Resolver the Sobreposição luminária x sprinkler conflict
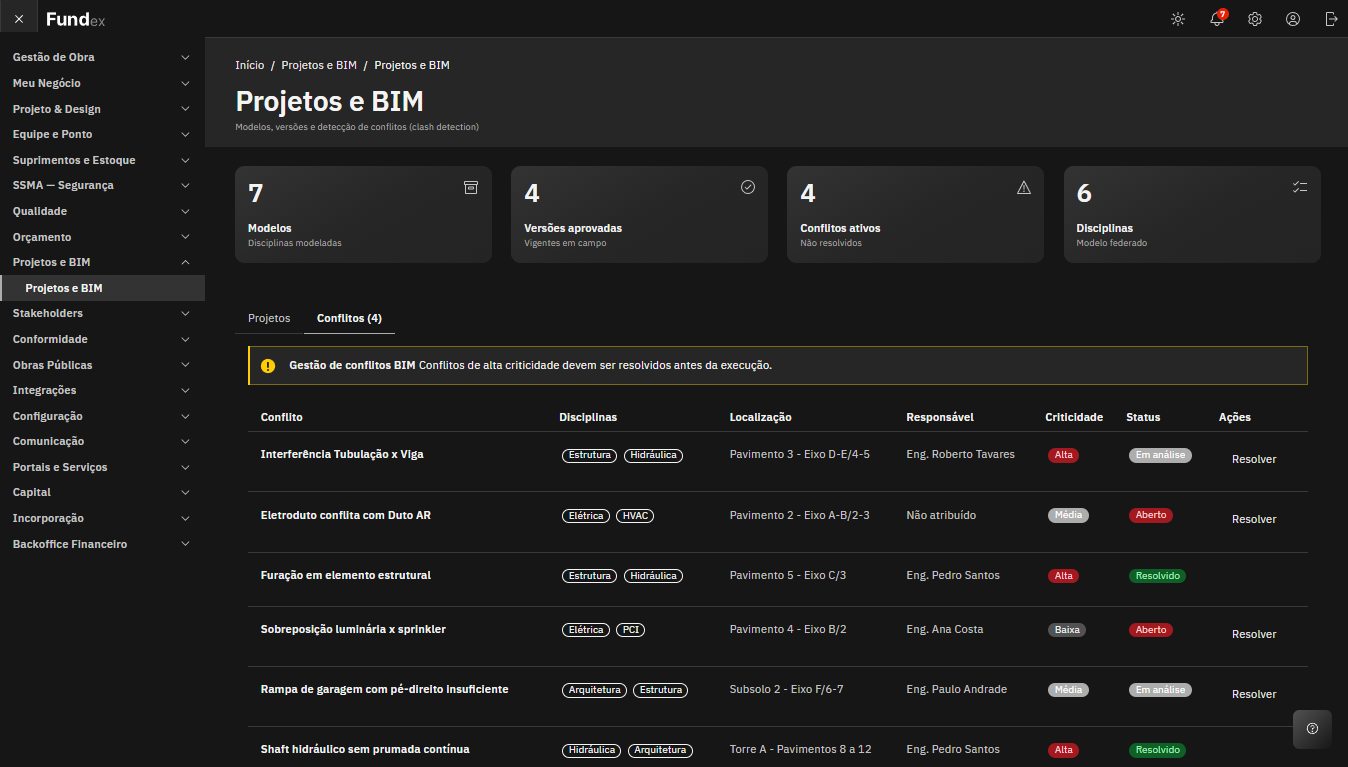 pyautogui.click(x=1254, y=634)
